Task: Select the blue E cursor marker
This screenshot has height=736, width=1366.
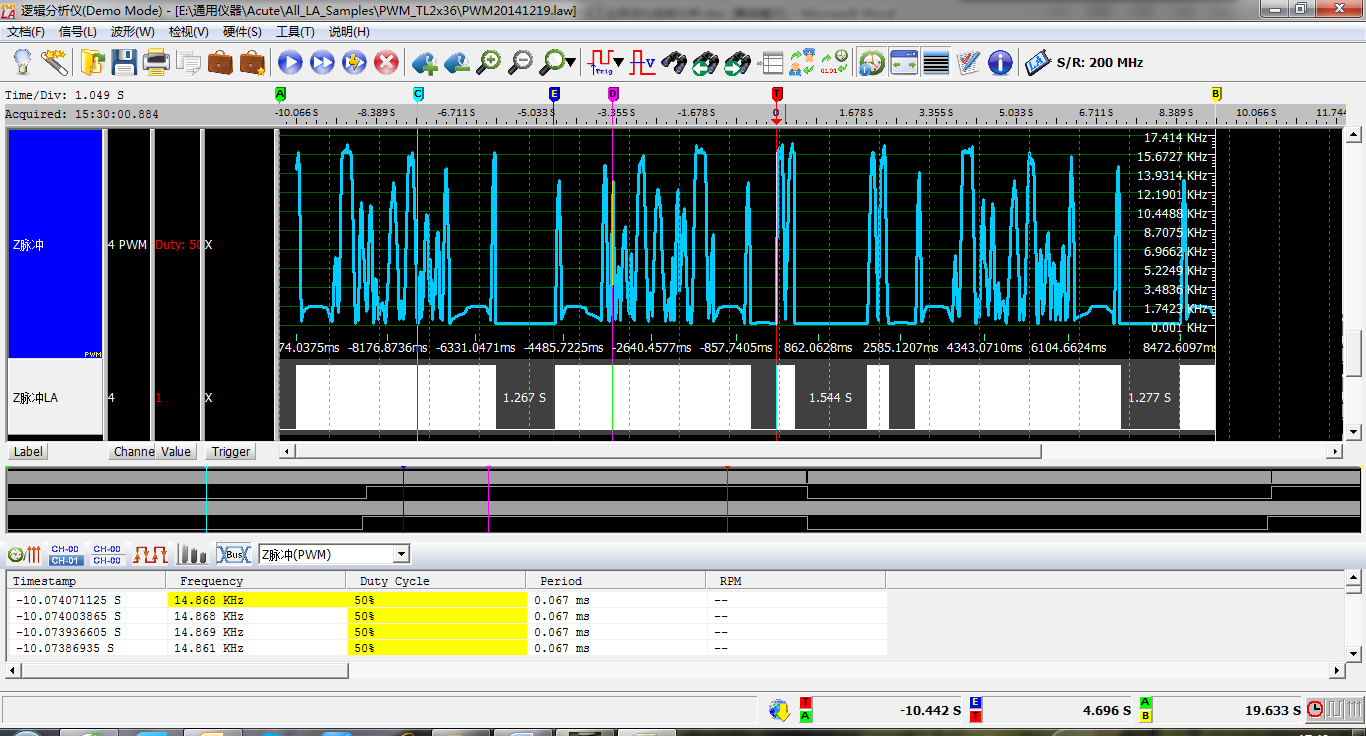Action: [554, 93]
